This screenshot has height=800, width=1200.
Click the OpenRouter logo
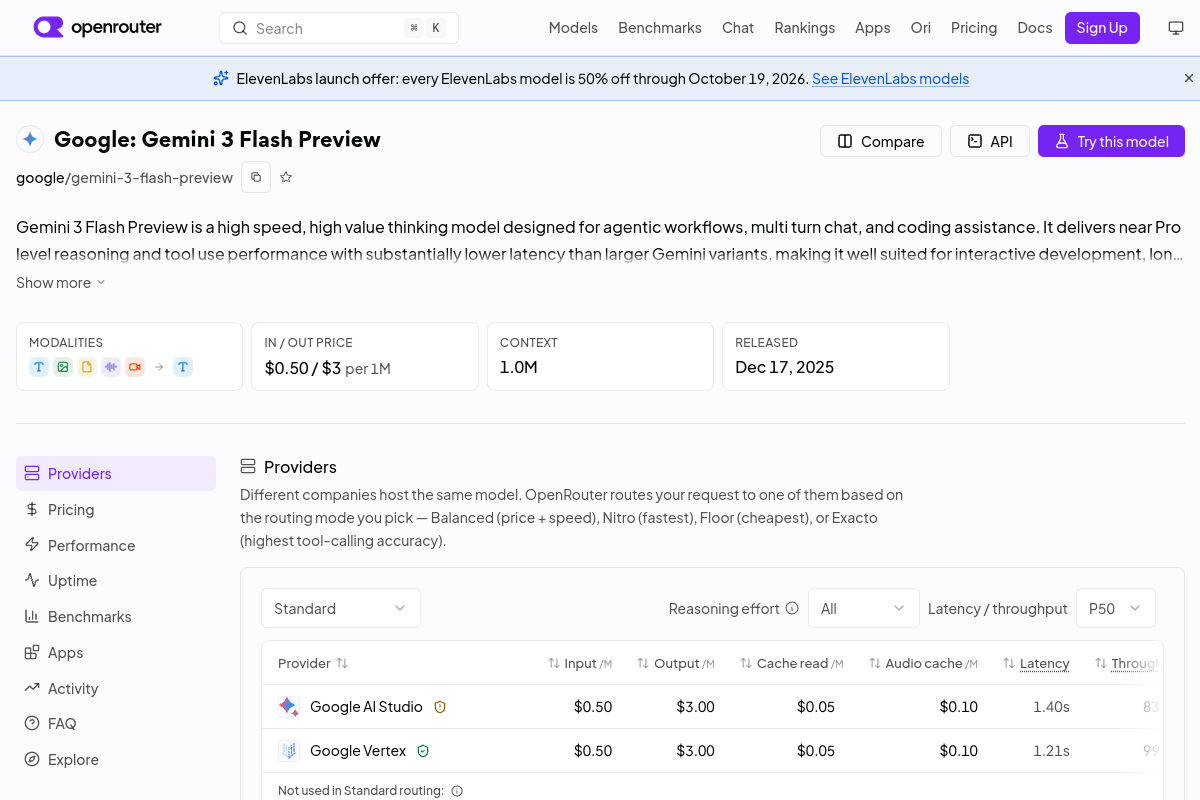(97, 27)
